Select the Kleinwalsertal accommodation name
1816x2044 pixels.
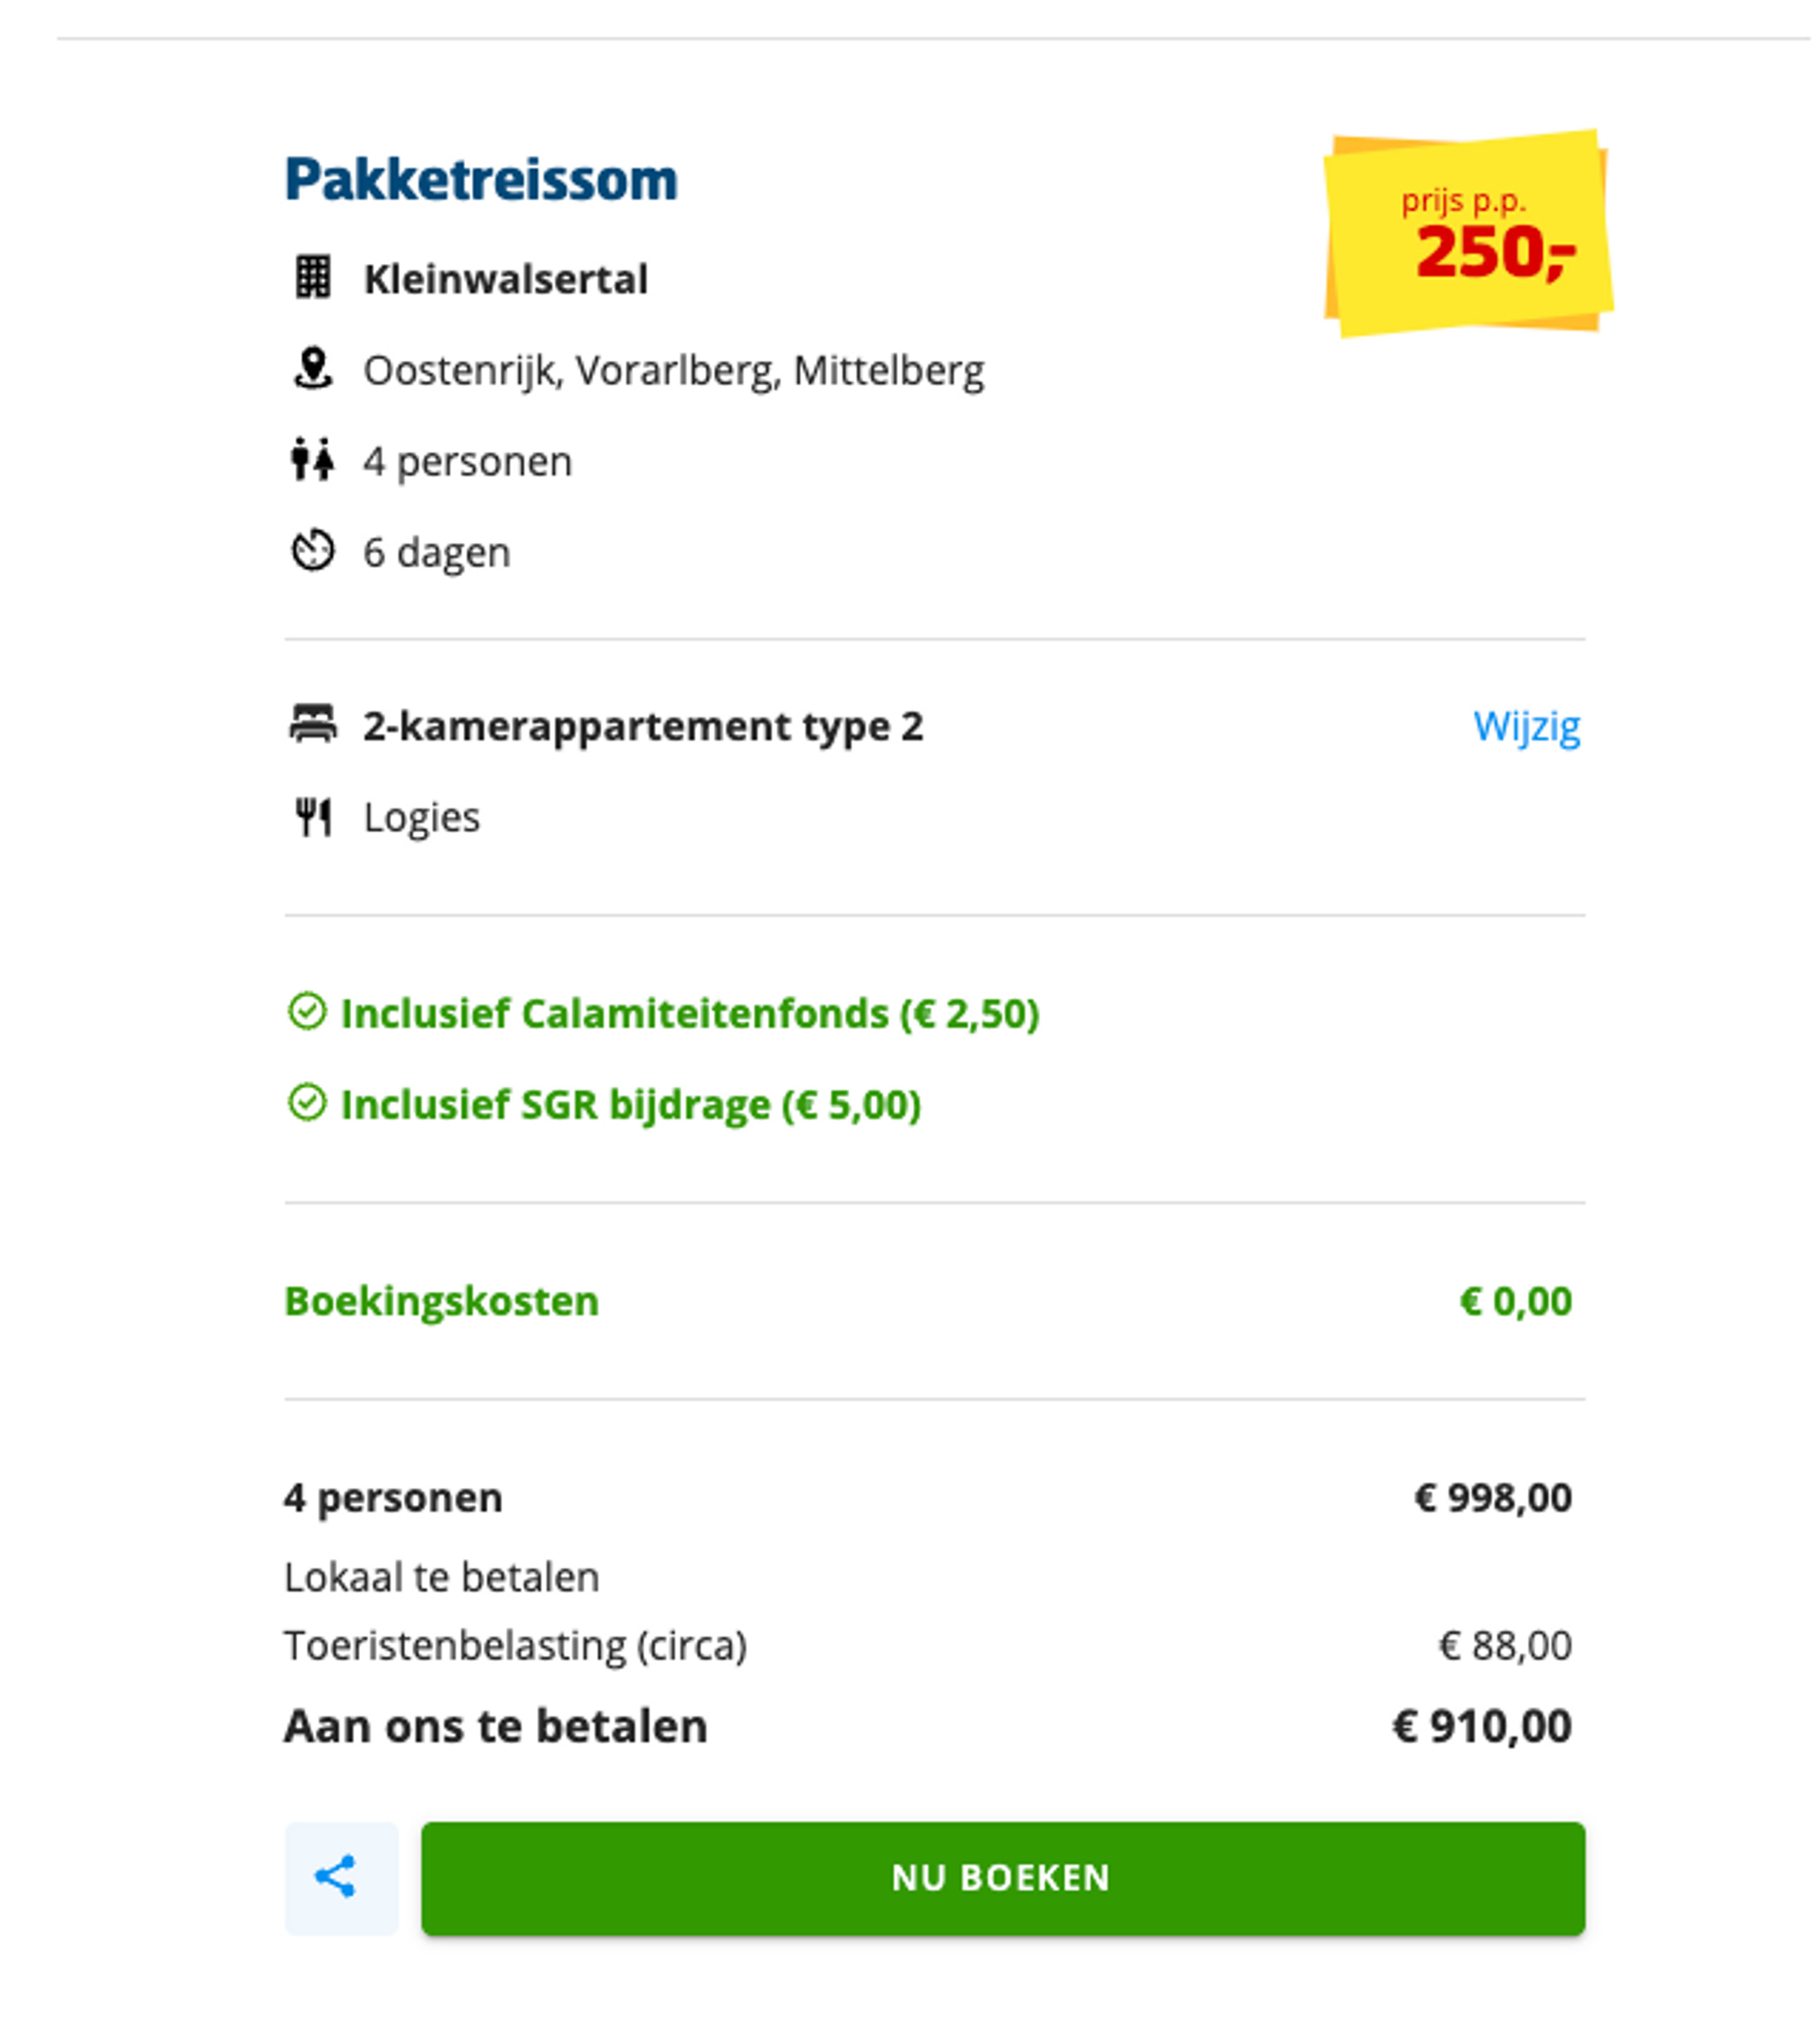(x=505, y=279)
